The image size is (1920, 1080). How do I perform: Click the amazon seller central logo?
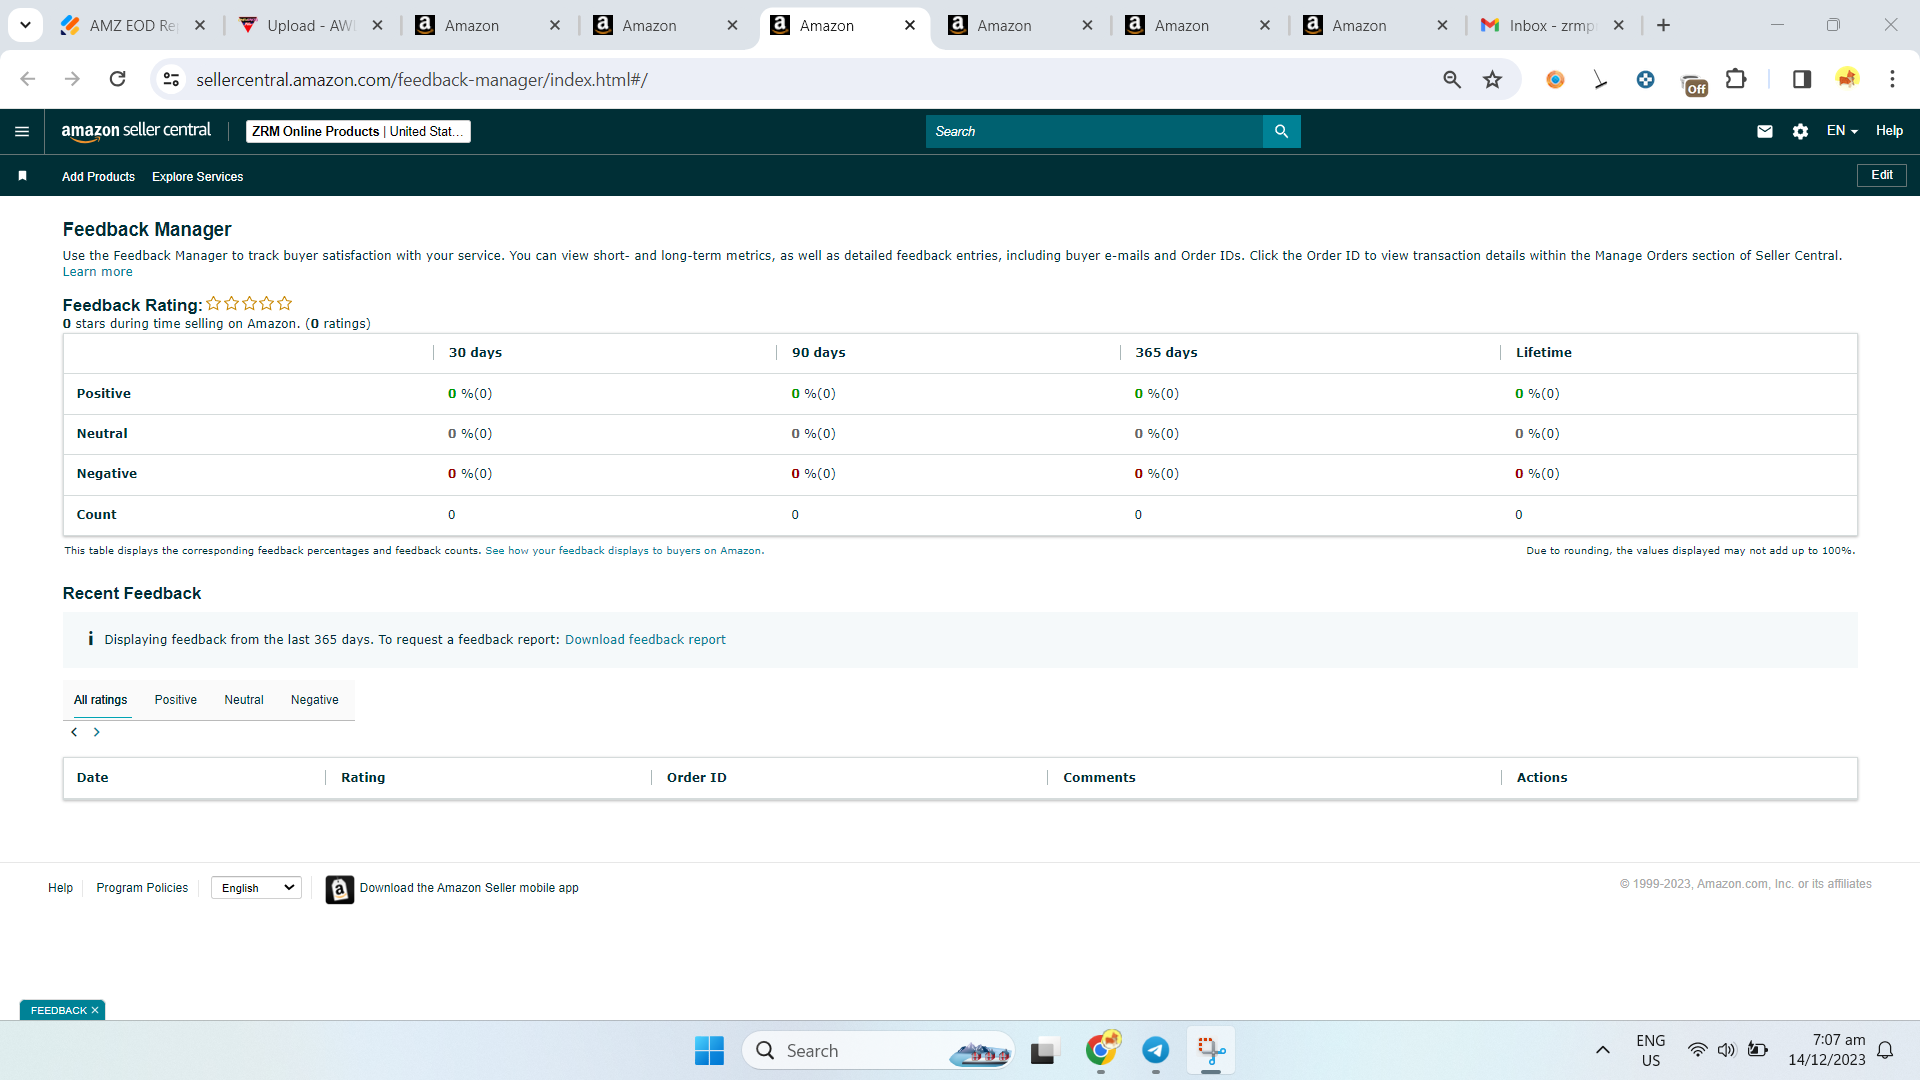136,131
